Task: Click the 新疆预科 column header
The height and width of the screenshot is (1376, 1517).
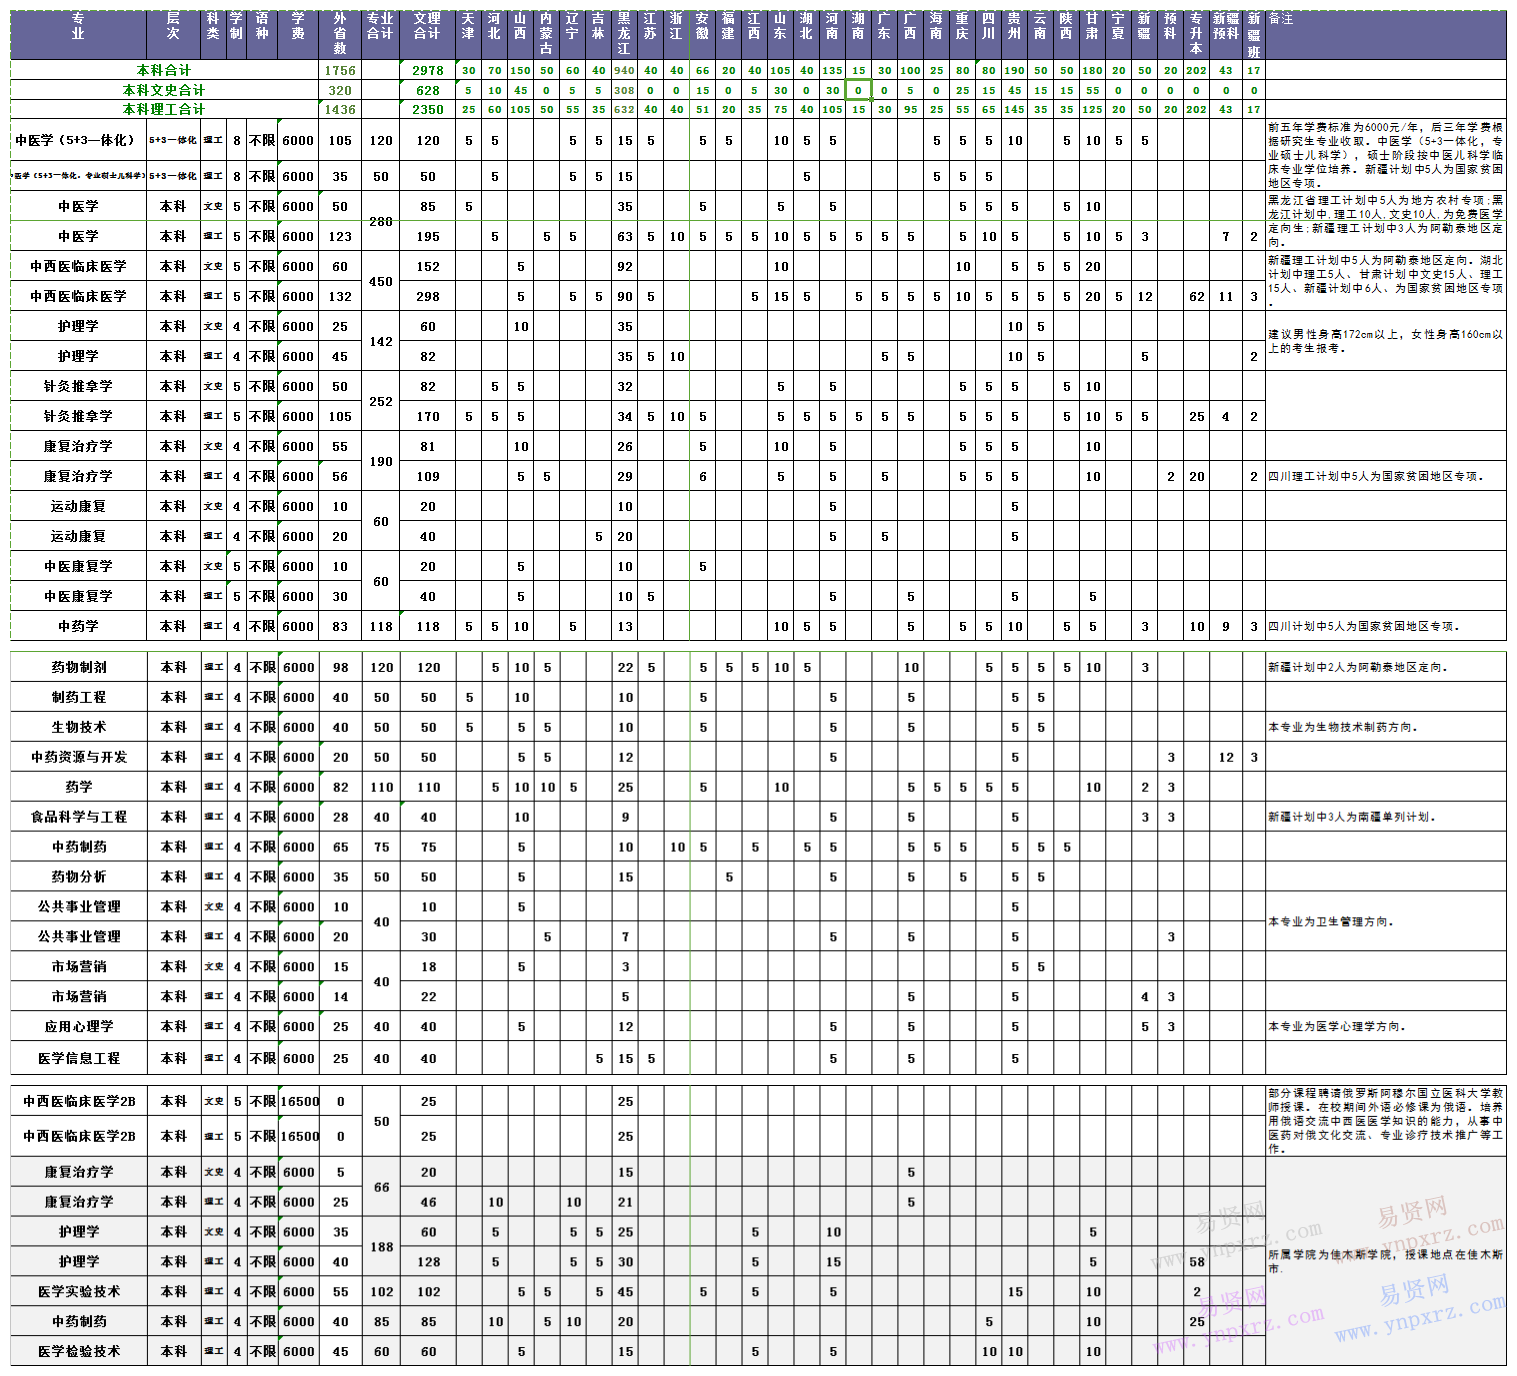Action: [1226, 35]
